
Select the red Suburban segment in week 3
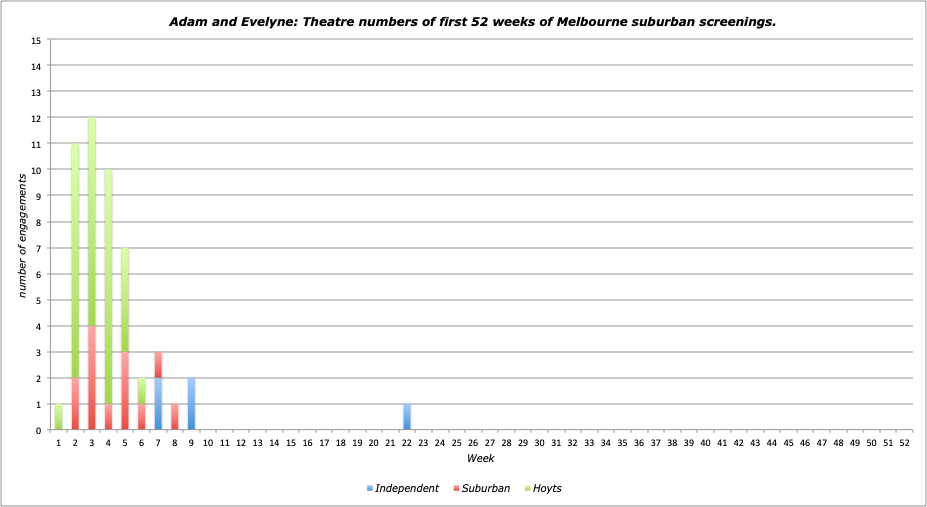(92, 378)
